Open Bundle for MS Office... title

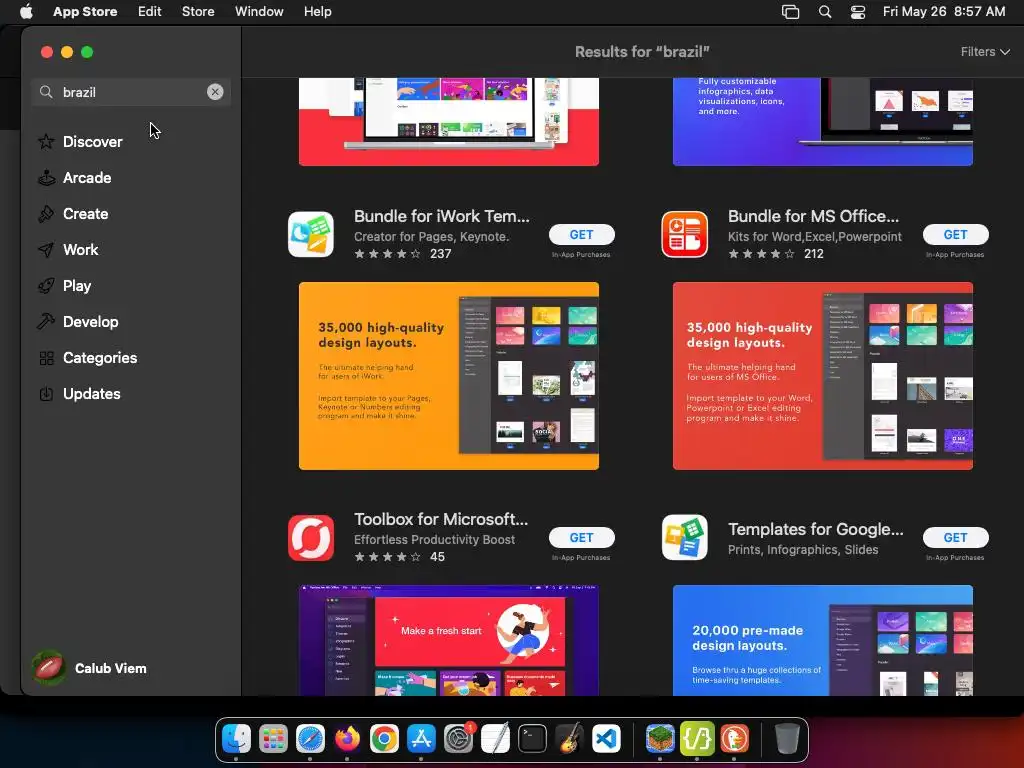[814, 216]
